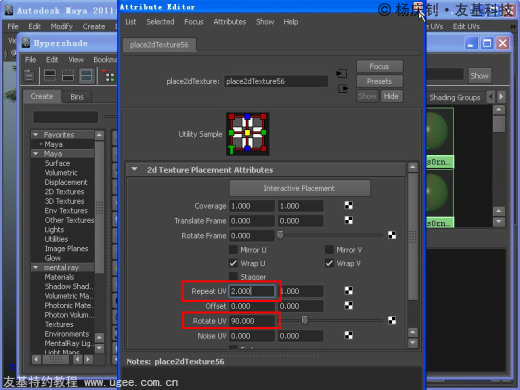Screen dimensions: 520x390
Task: Adjust the Rotate UV slider handle
Action: [x=305, y=320]
